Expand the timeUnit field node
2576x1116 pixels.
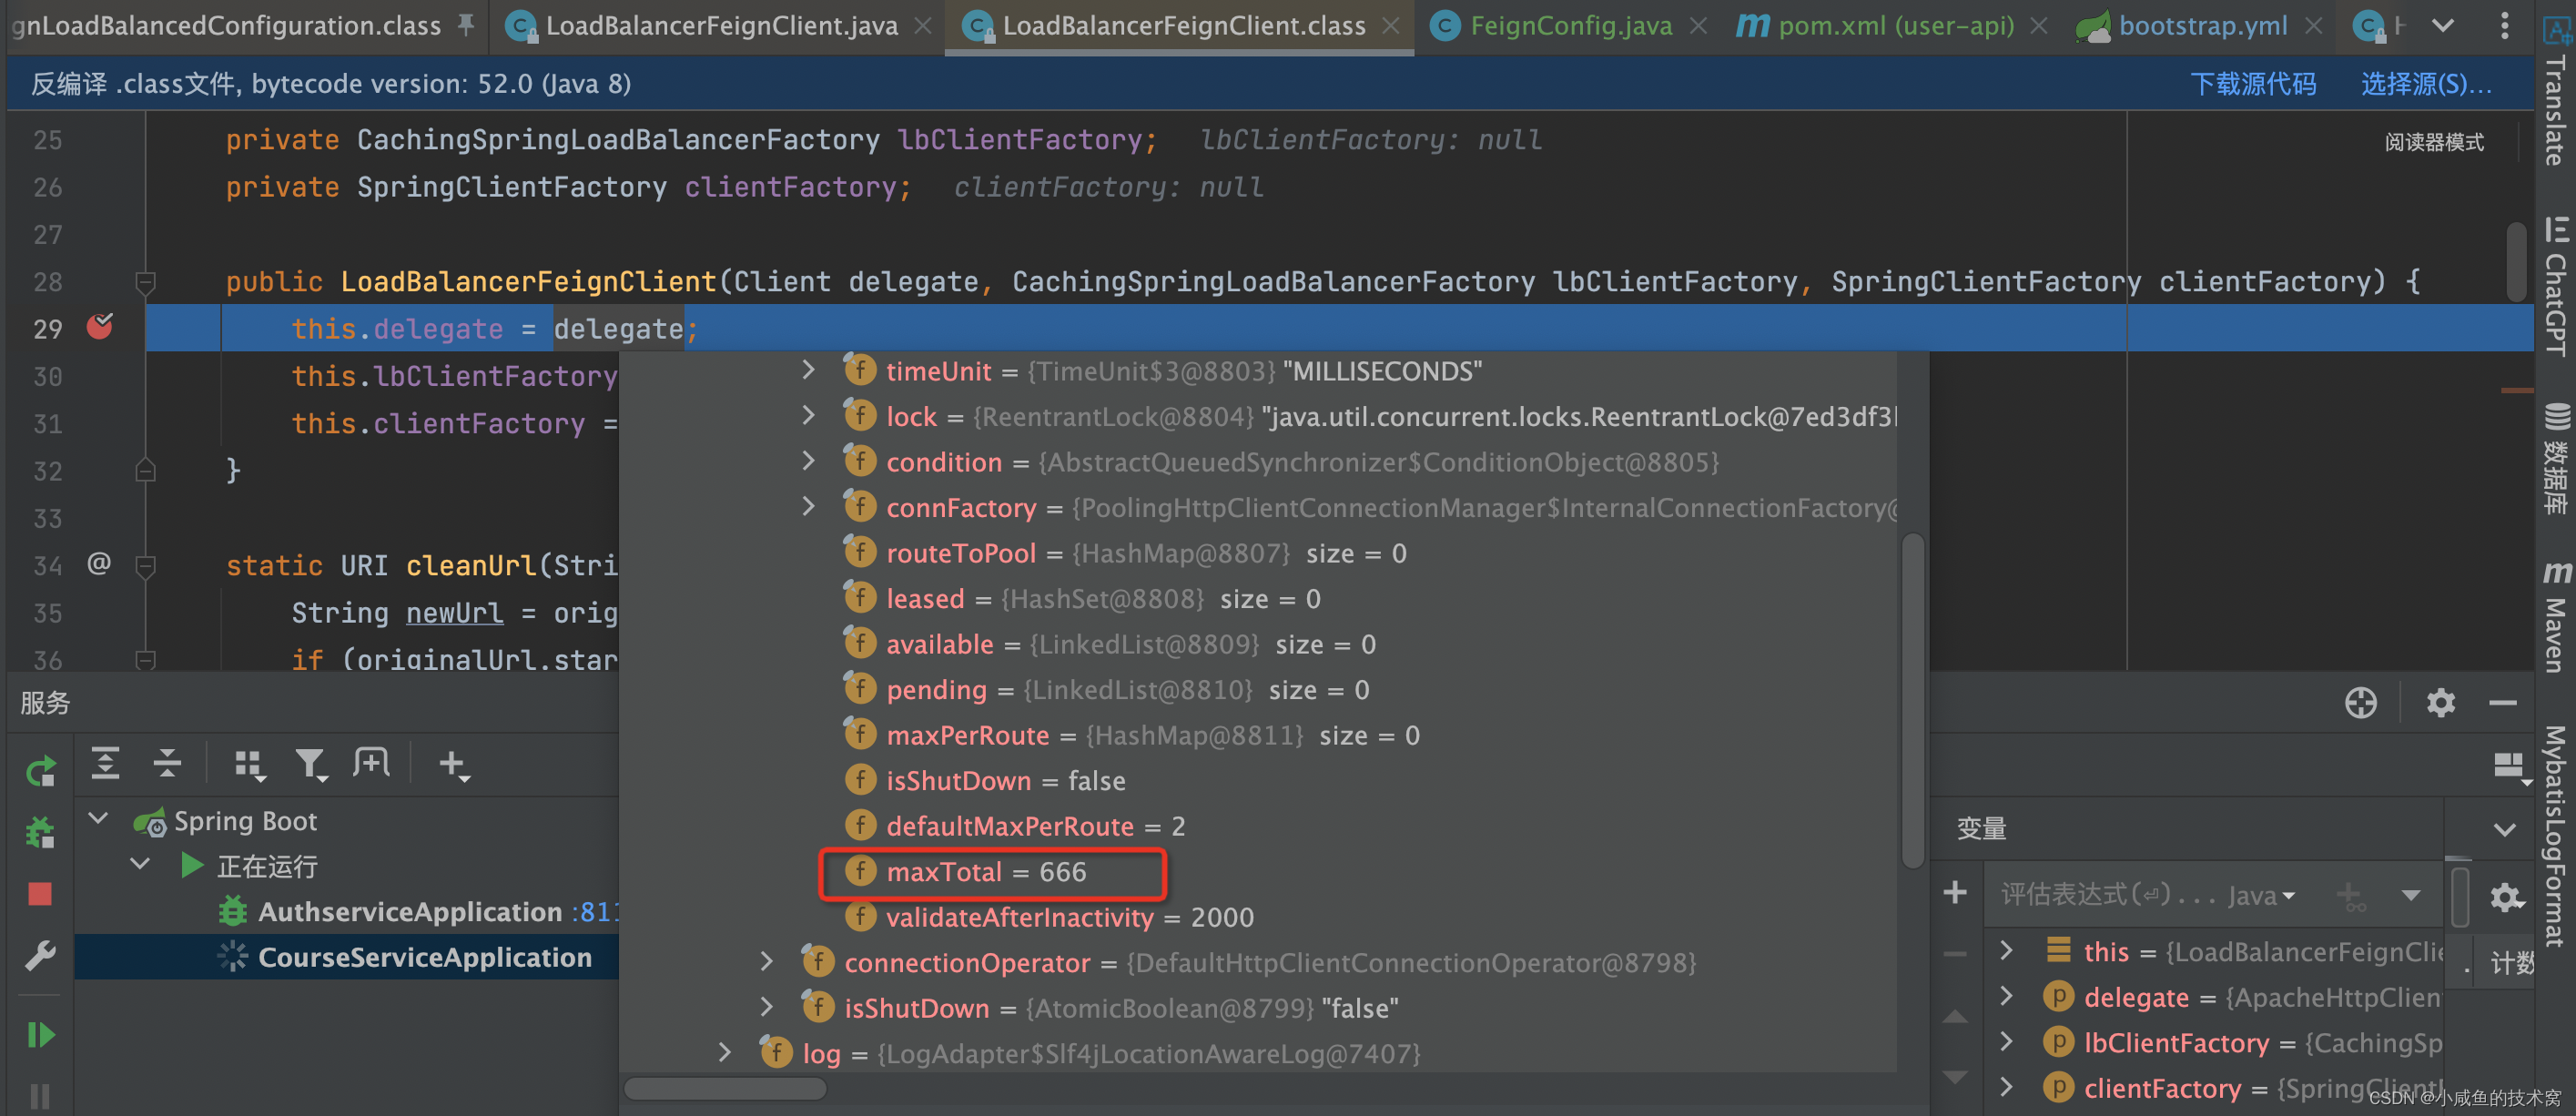(808, 370)
